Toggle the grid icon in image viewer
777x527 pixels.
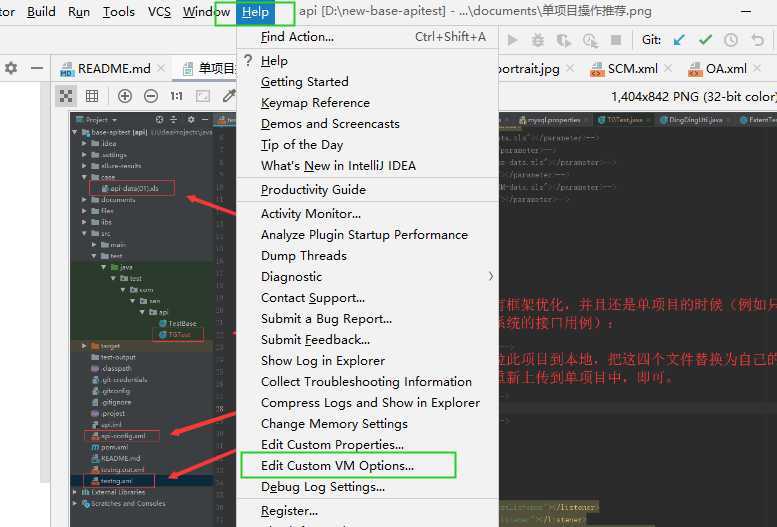click(92, 96)
